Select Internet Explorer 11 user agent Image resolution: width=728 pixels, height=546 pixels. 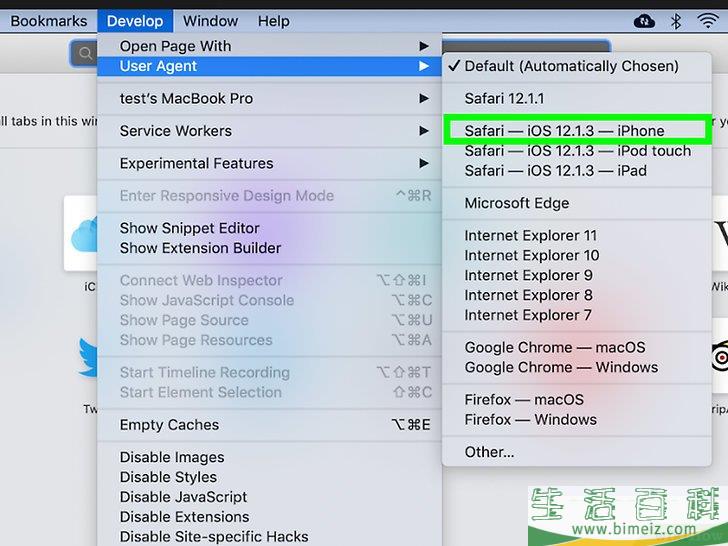pos(577,235)
